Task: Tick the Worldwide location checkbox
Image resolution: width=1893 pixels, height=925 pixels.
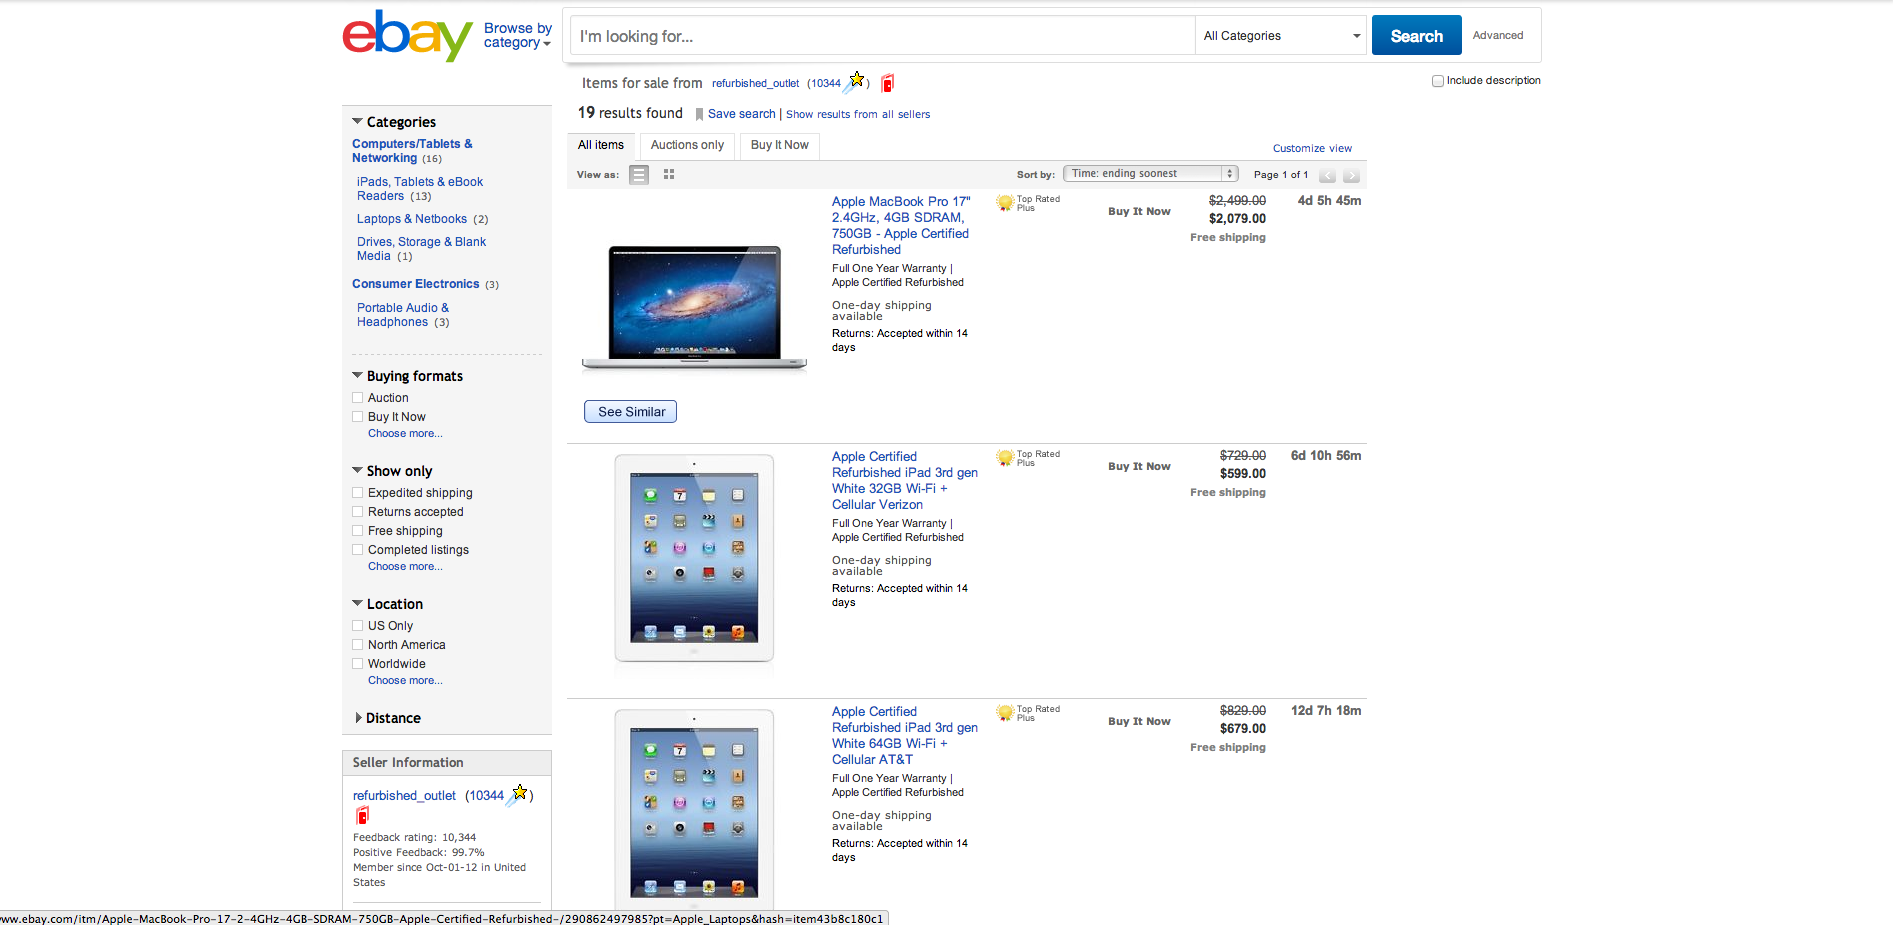Action: click(x=358, y=664)
